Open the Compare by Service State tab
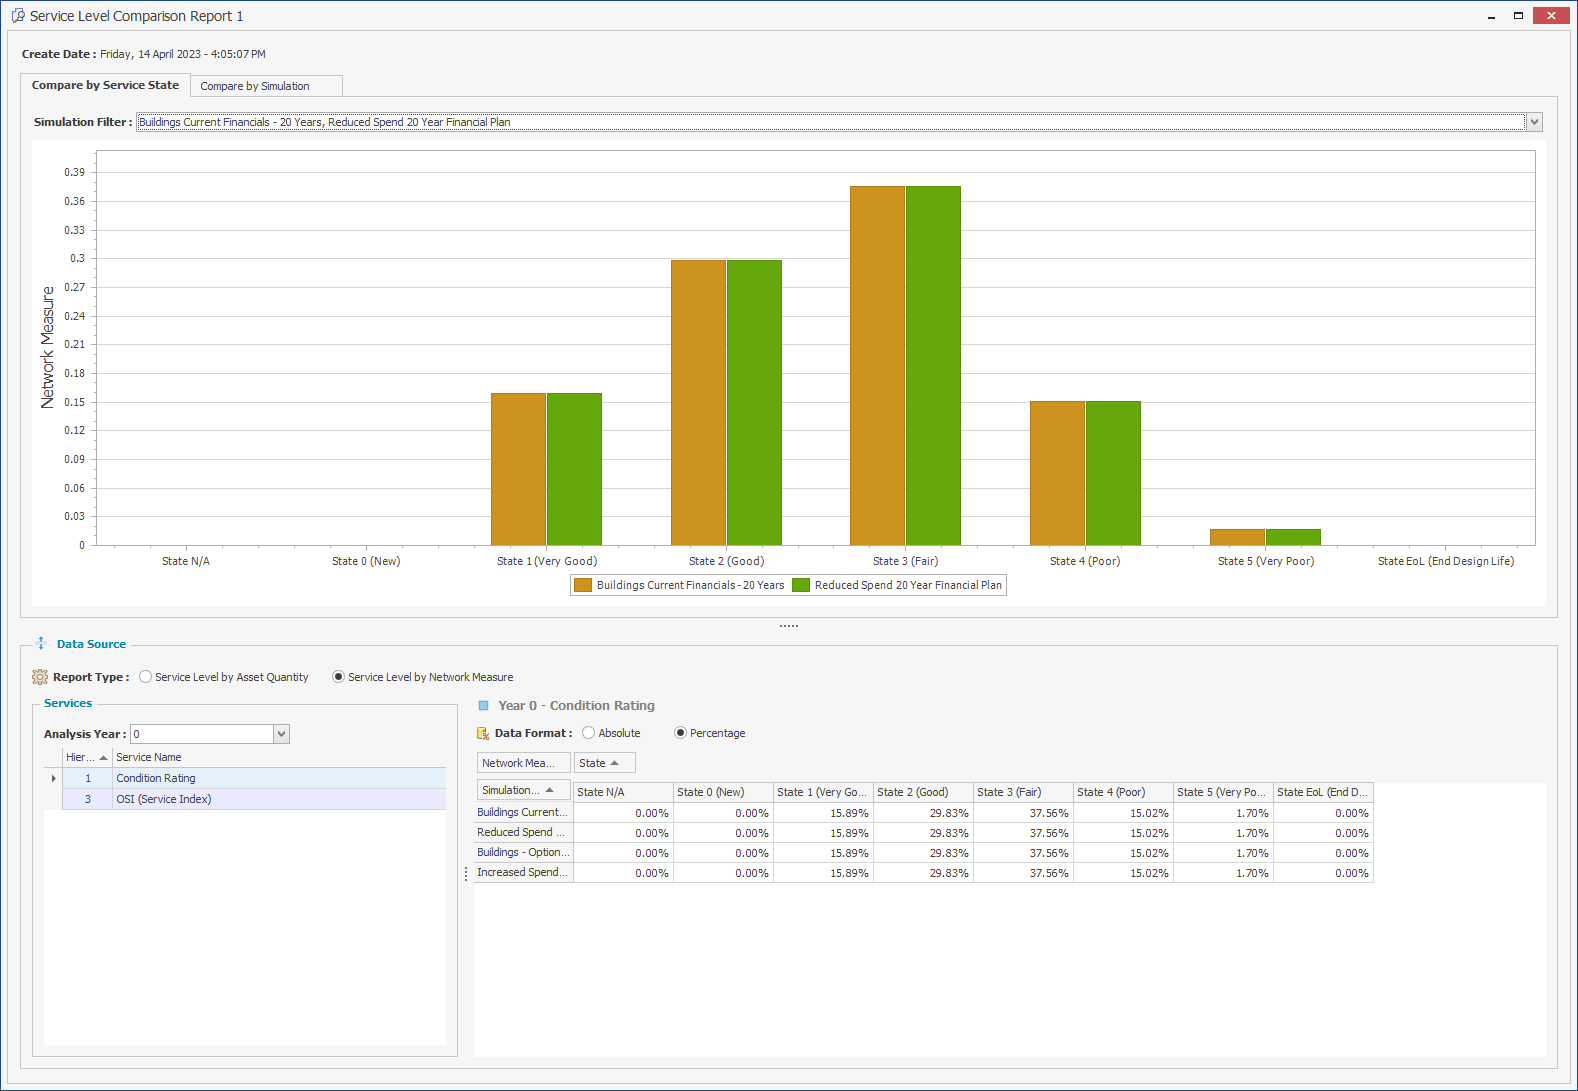The height and width of the screenshot is (1091, 1578). 105,85
